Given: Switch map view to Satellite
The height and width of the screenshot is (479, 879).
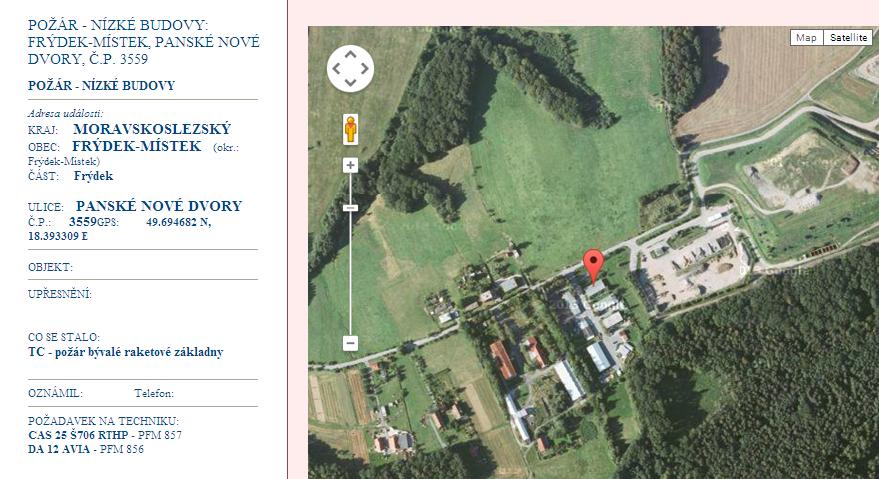Looking at the screenshot, I should (x=848, y=38).
